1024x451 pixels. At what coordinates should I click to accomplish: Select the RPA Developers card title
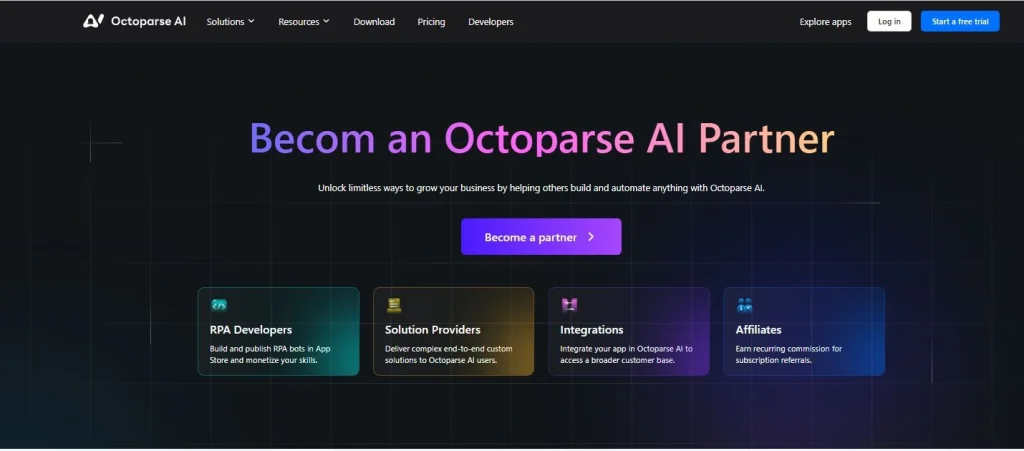pyautogui.click(x=251, y=330)
